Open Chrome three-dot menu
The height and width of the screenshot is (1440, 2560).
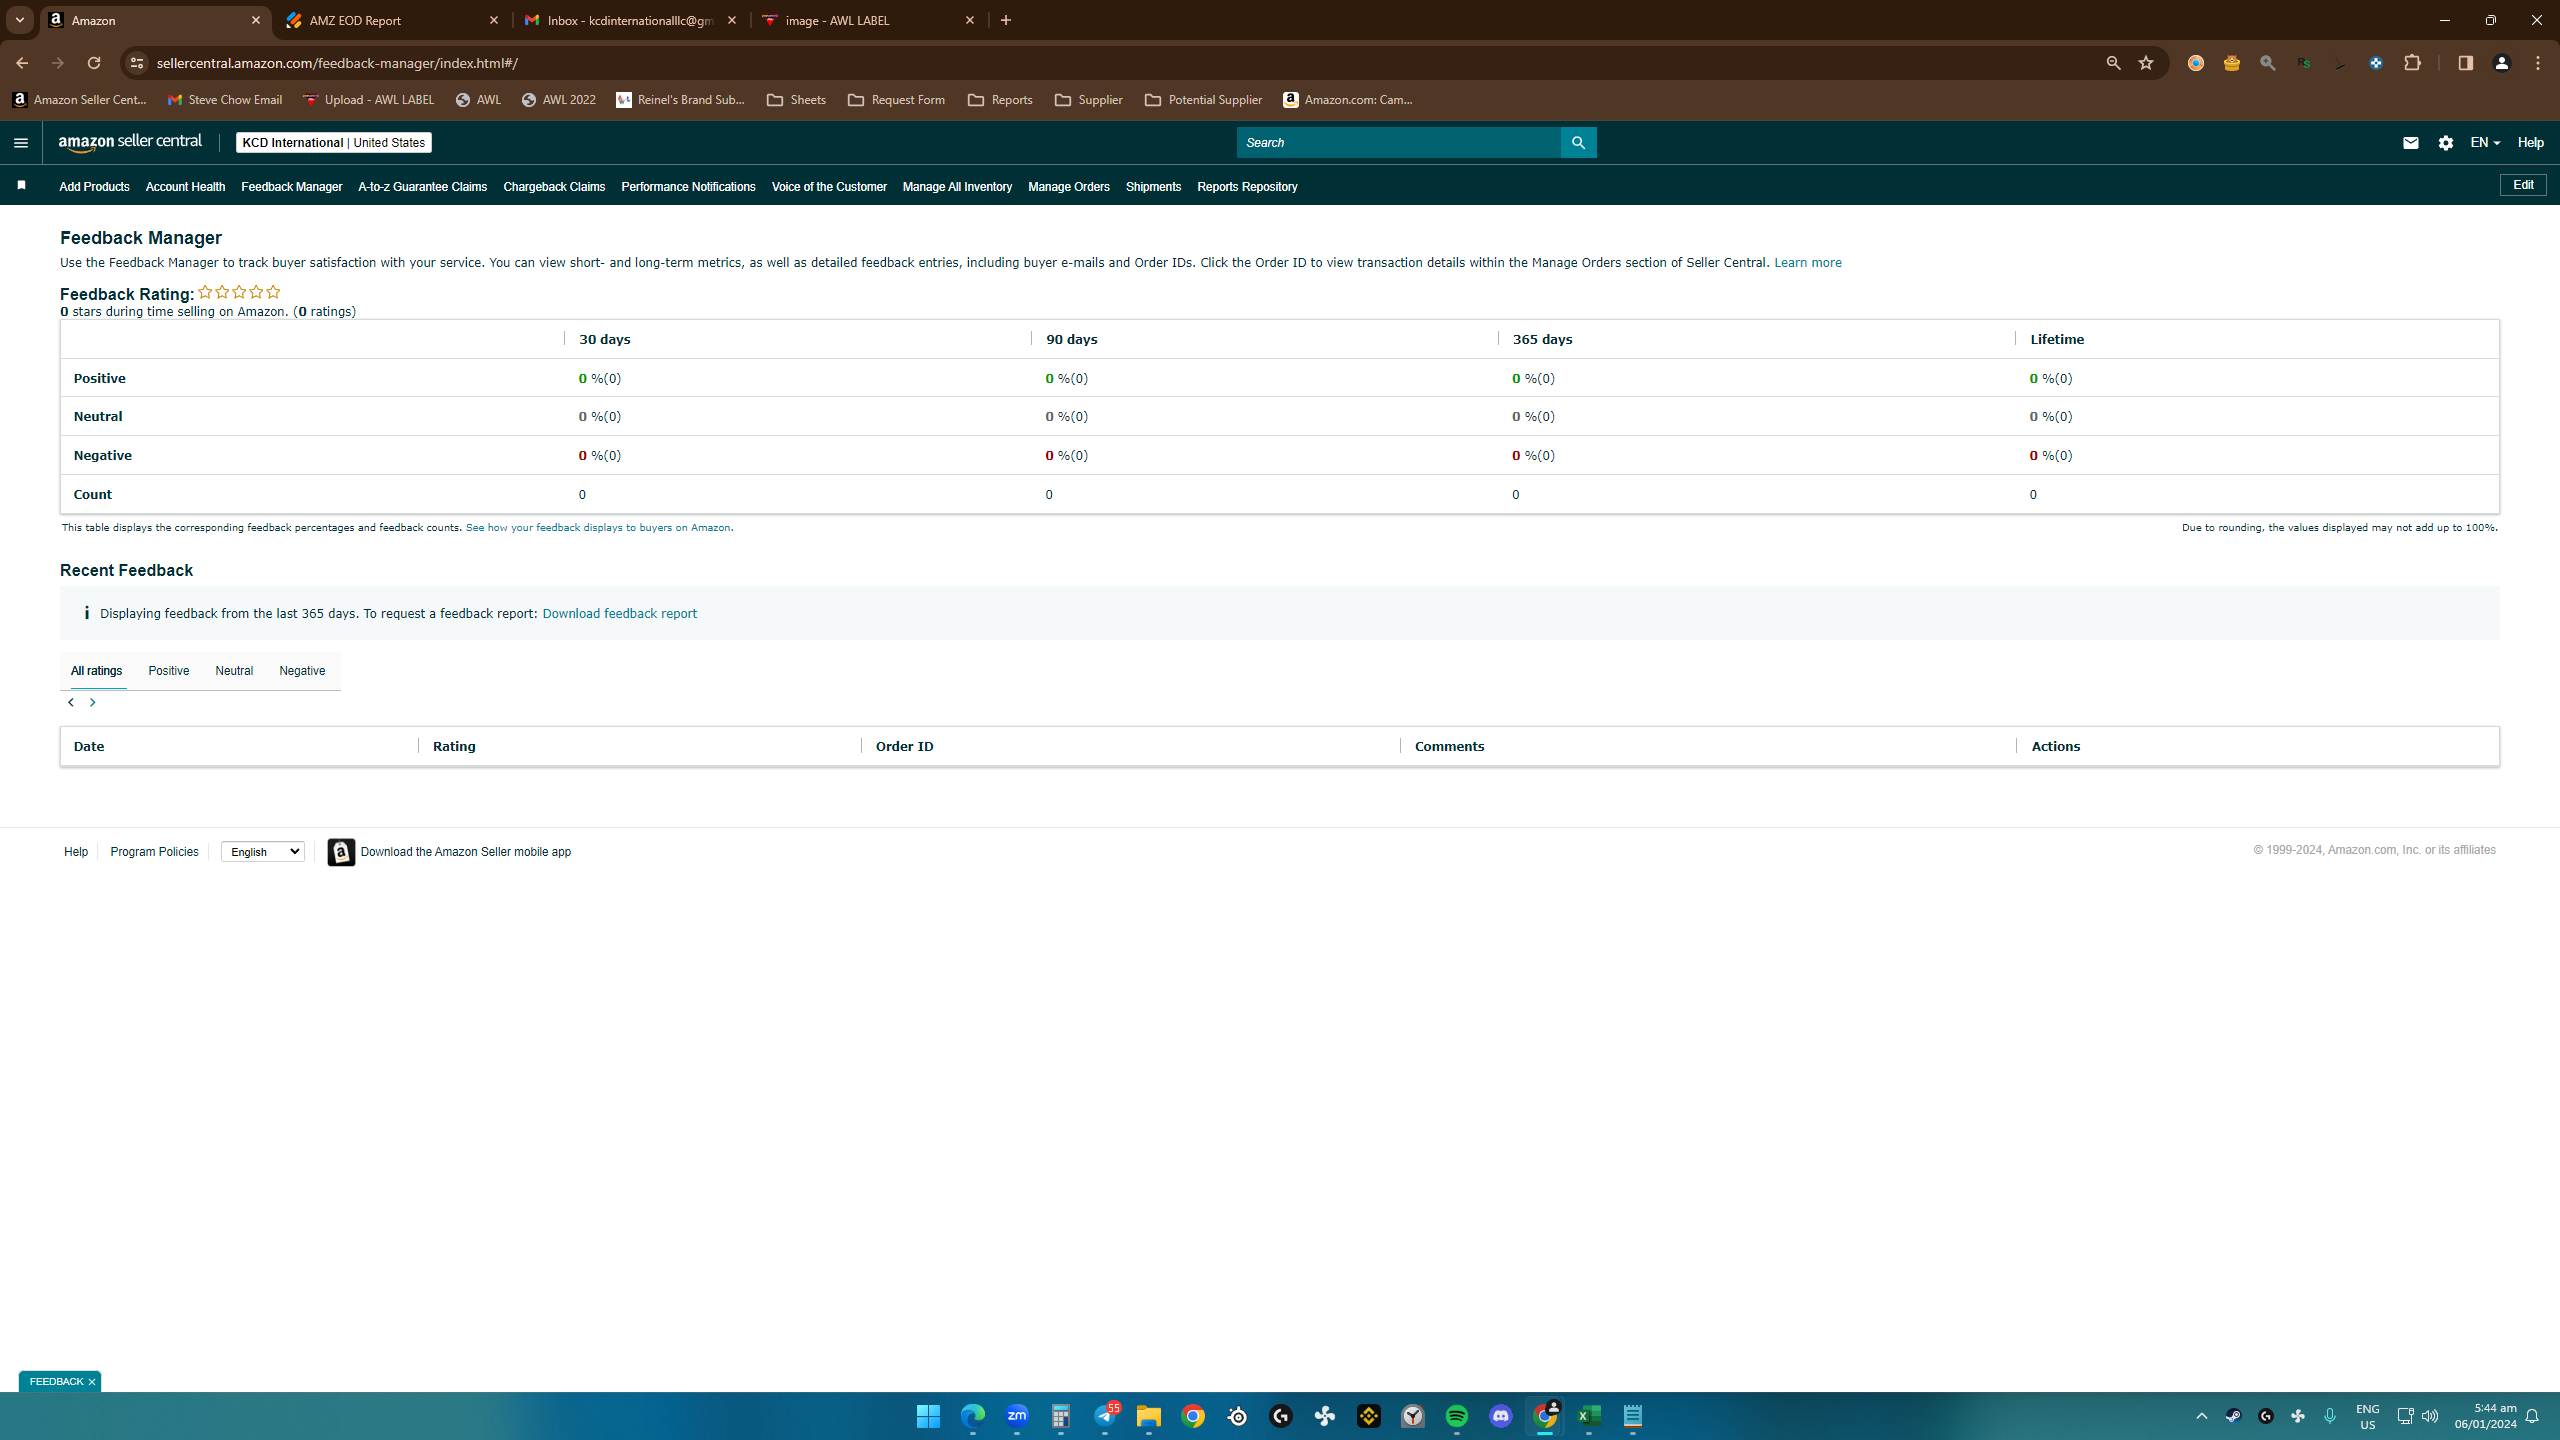pos(2538,63)
